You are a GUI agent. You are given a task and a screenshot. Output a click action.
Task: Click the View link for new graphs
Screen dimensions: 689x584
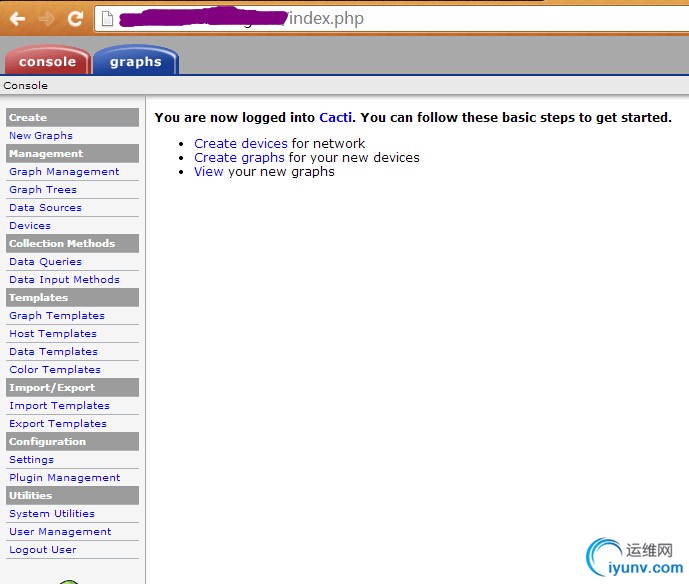pyautogui.click(x=209, y=171)
